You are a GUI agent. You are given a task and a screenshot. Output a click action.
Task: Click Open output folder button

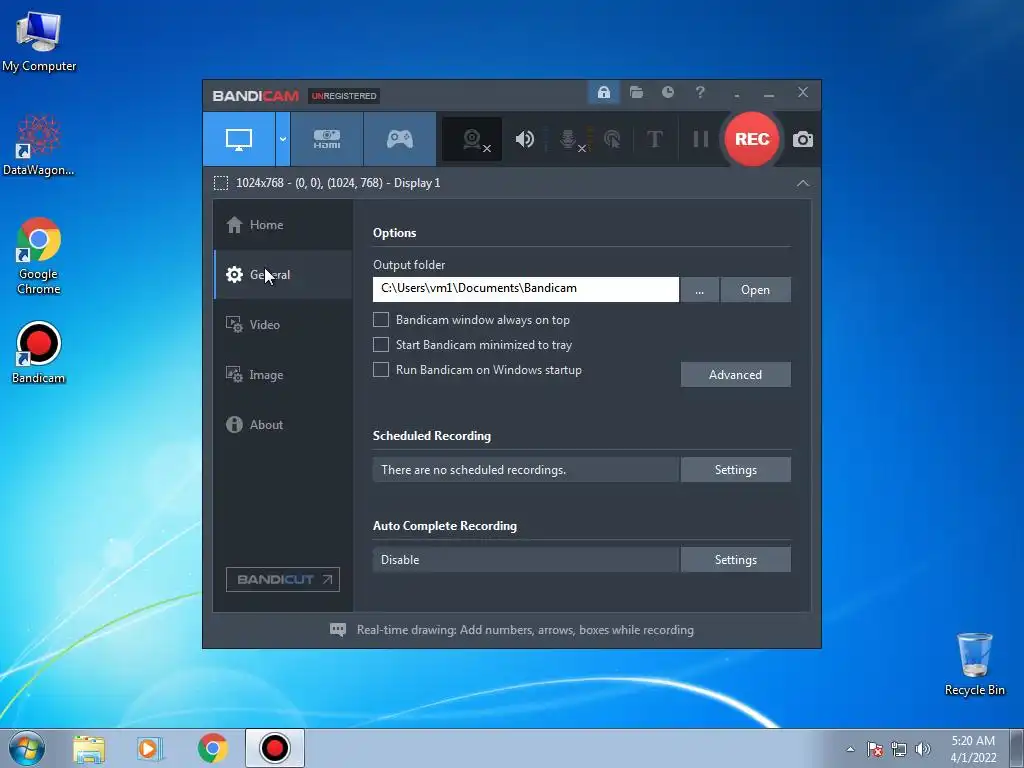click(x=756, y=289)
